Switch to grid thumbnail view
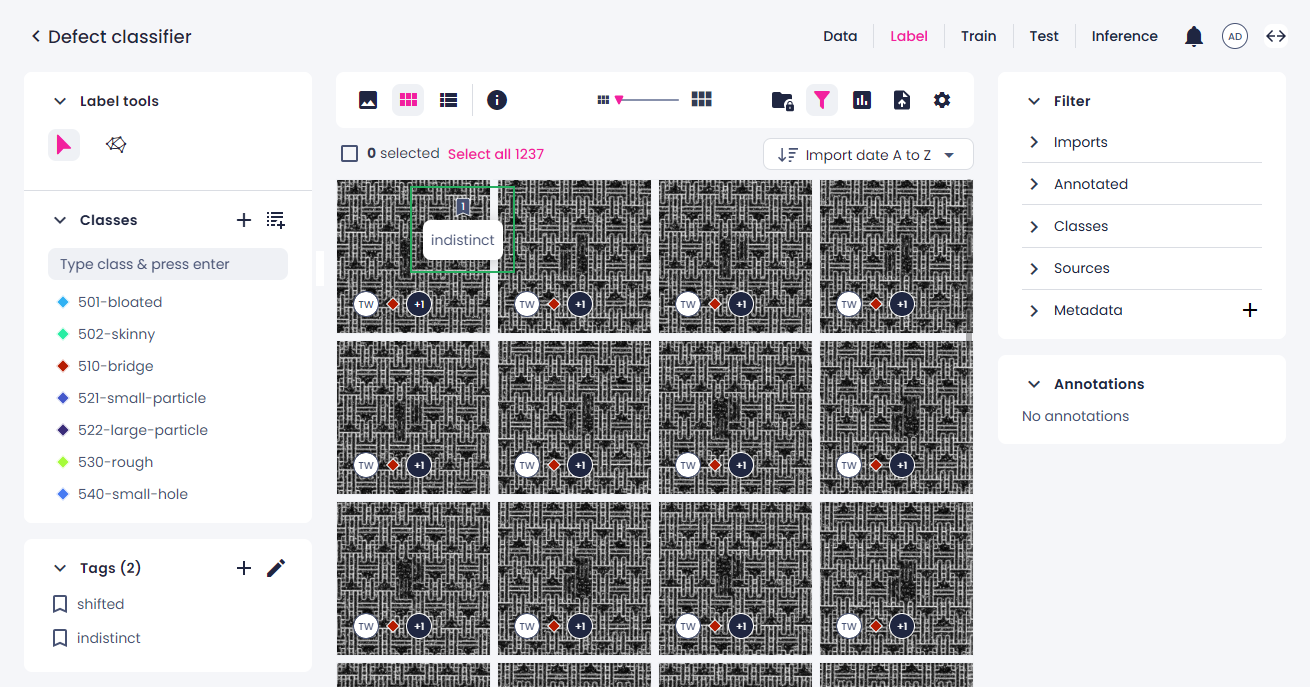 coord(408,100)
